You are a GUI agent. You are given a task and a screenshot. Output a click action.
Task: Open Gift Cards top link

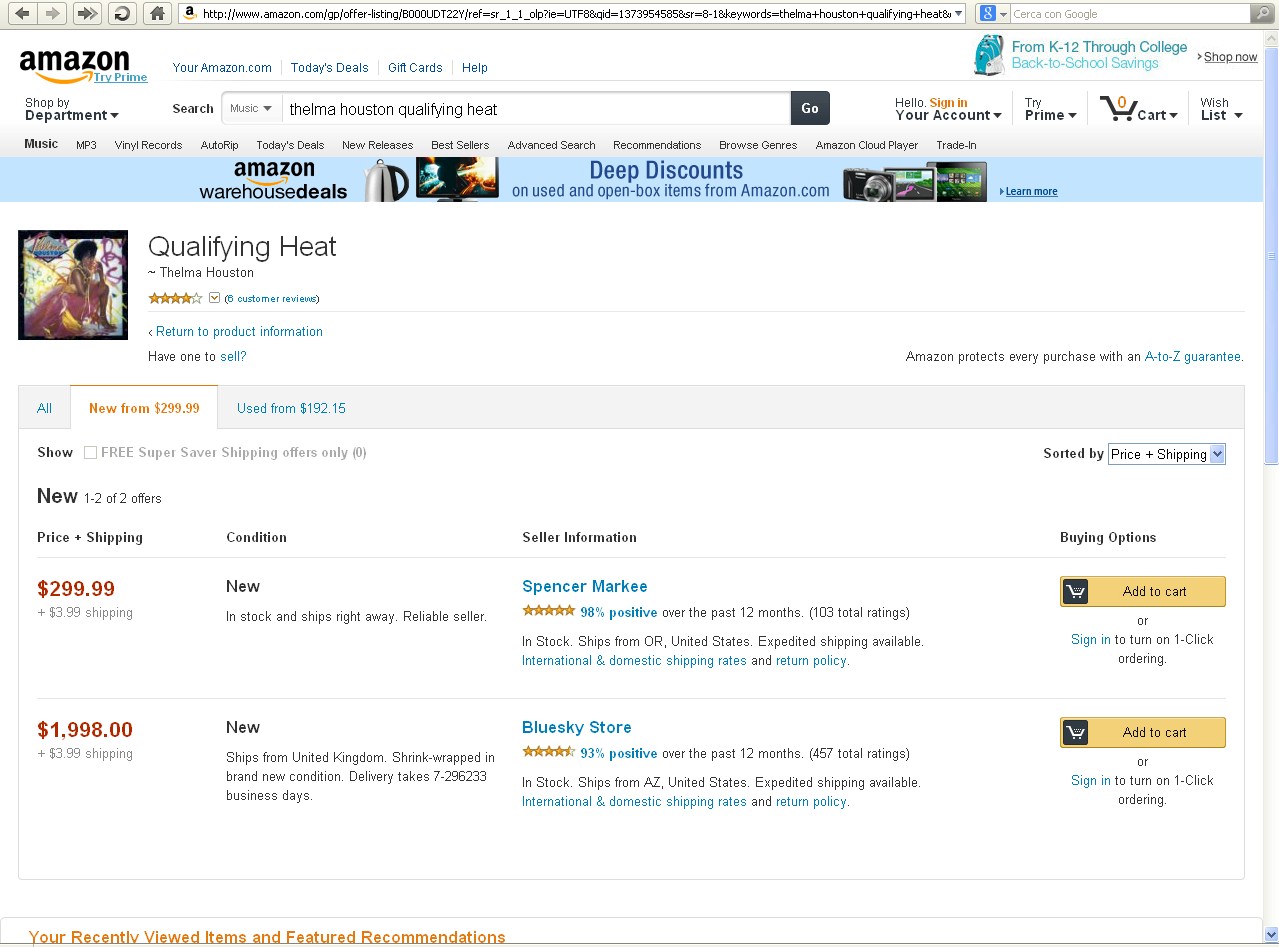click(415, 67)
